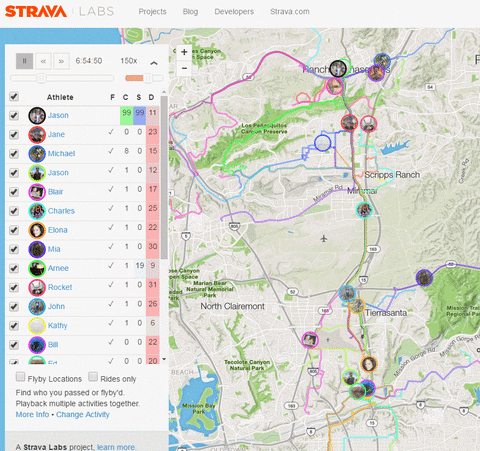The image size is (480, 451).
Task: Click the Change Activity link
Action: coord(83,415)
